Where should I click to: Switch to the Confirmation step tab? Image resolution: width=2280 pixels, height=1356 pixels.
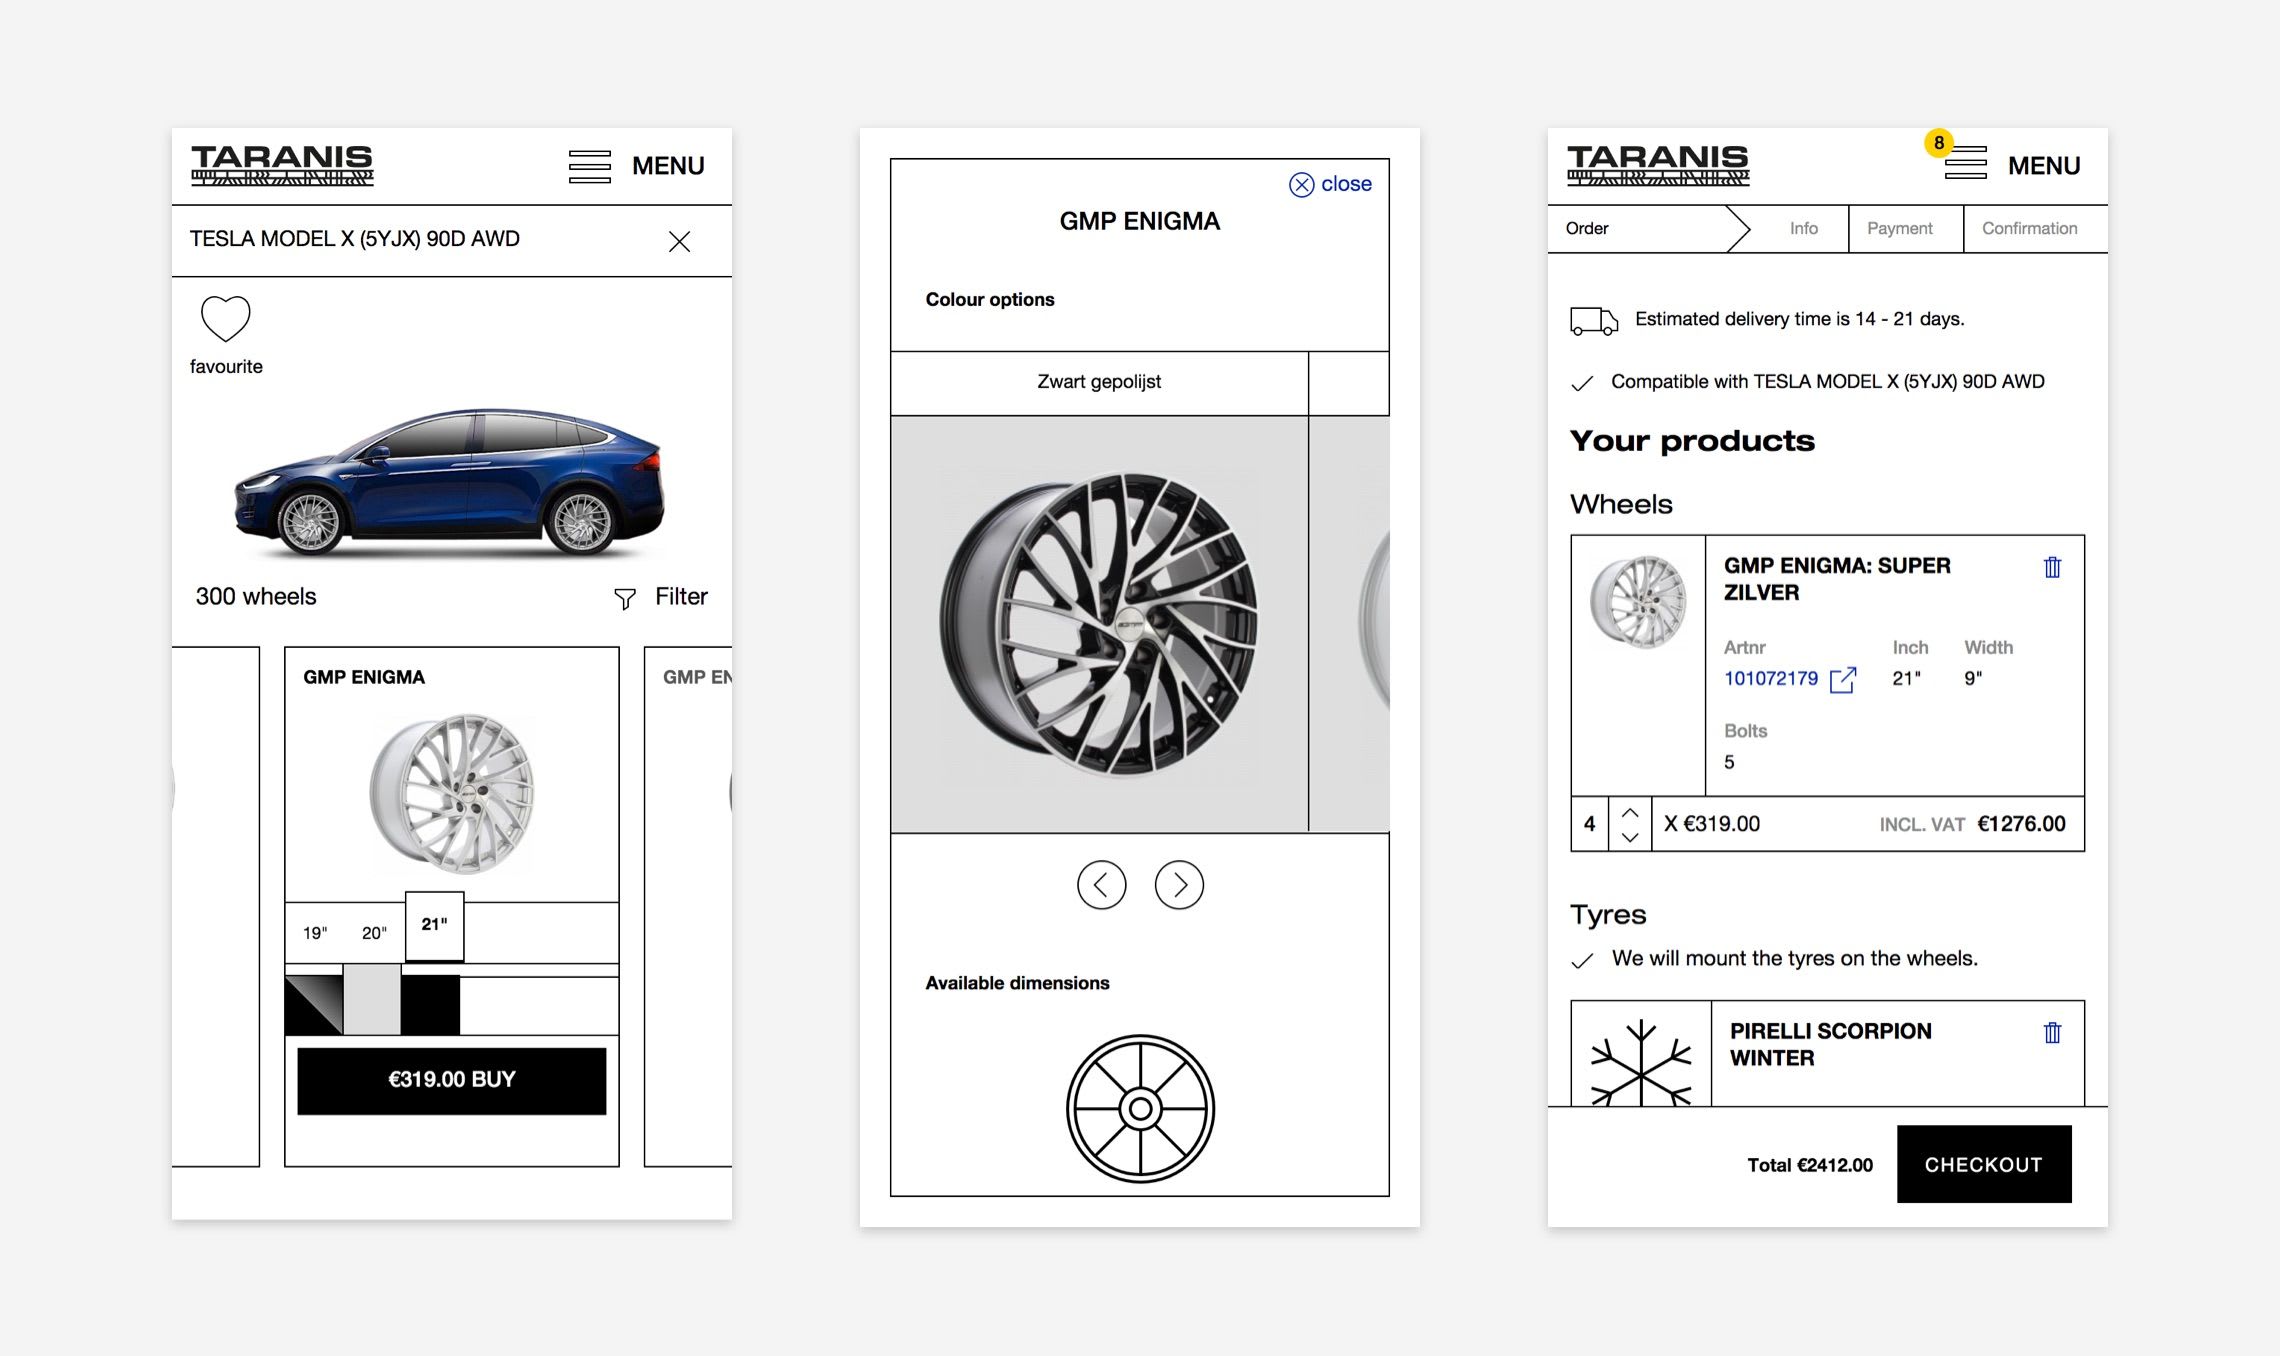tap(2029, 229)
